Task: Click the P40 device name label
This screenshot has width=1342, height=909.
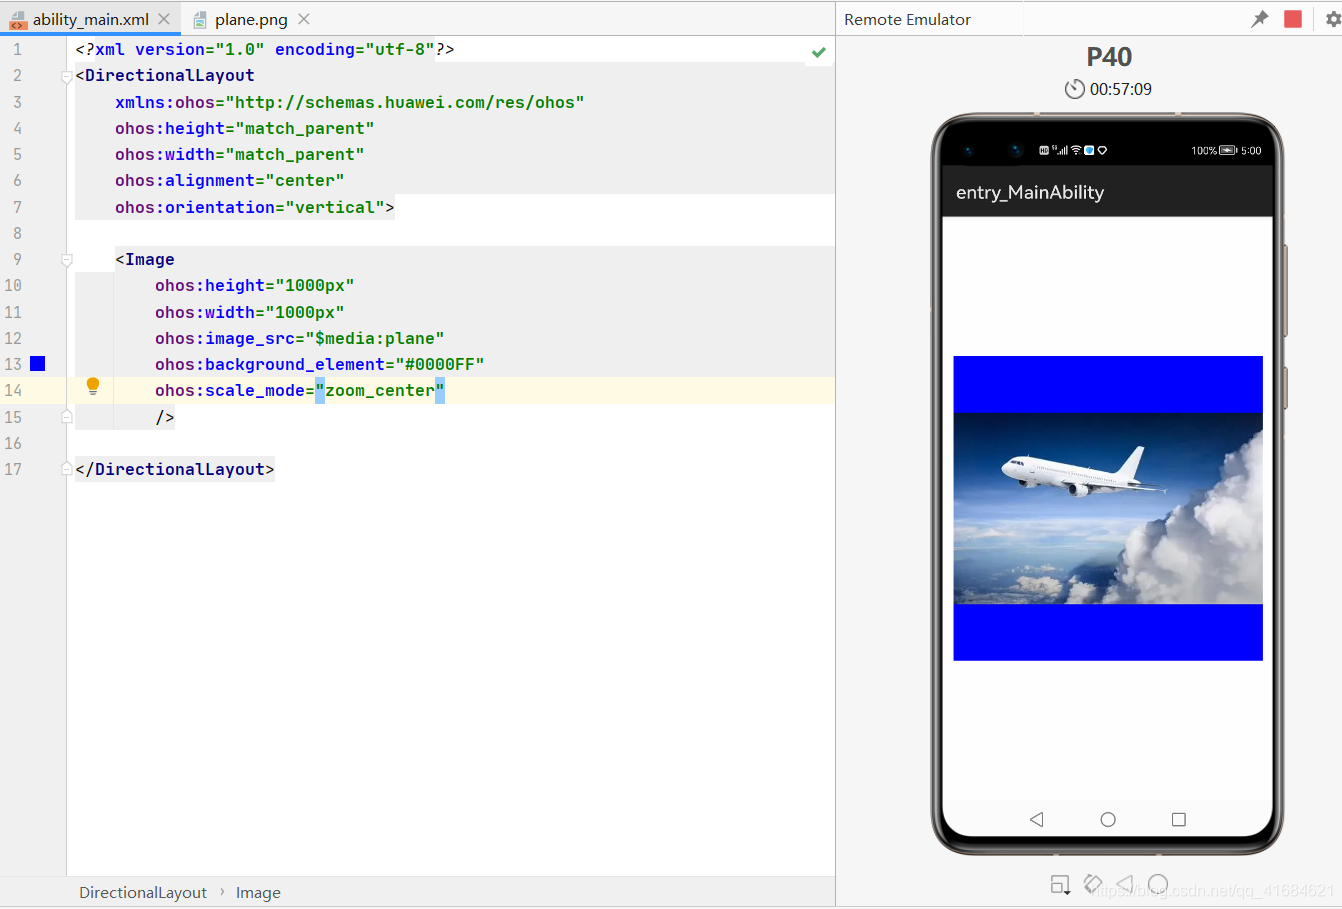Action: (1109, 57)
